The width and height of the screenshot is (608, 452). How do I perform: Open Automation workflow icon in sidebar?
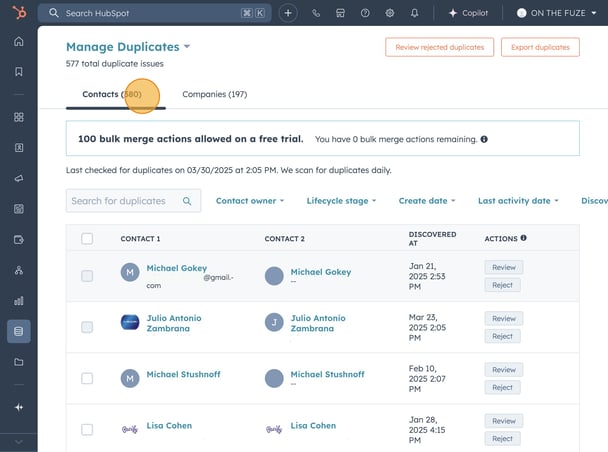point(19,270)
